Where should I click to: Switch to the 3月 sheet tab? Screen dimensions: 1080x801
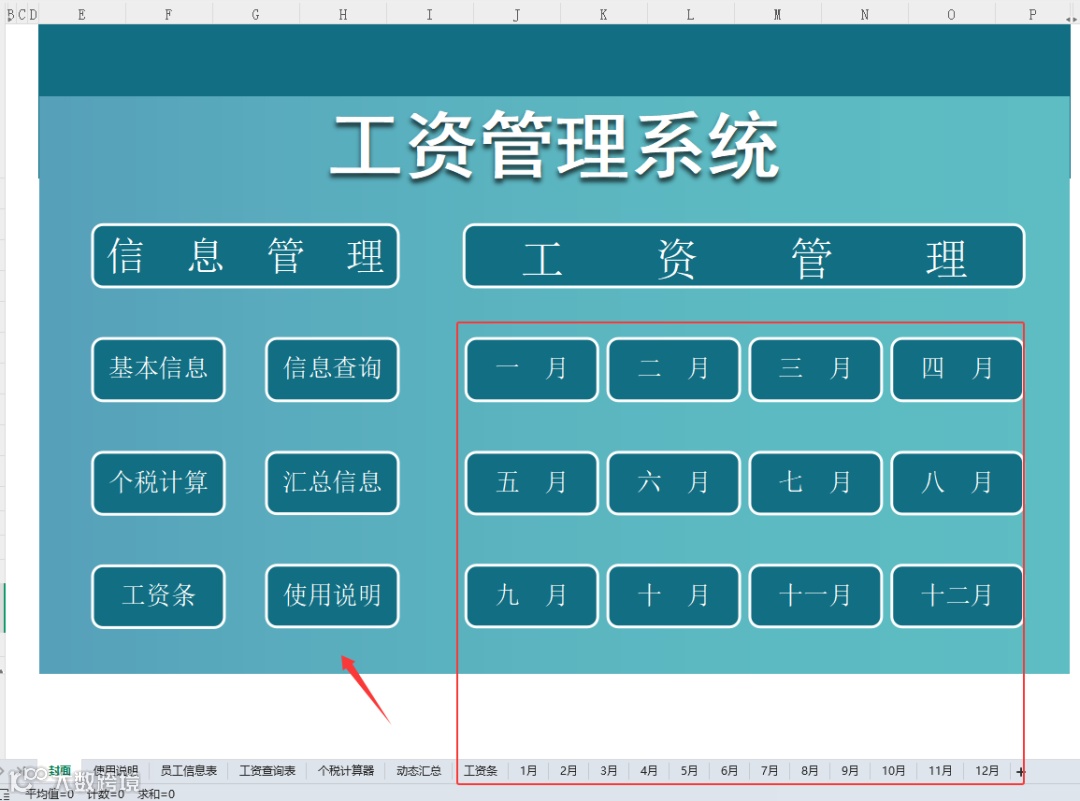coord(608,771)
